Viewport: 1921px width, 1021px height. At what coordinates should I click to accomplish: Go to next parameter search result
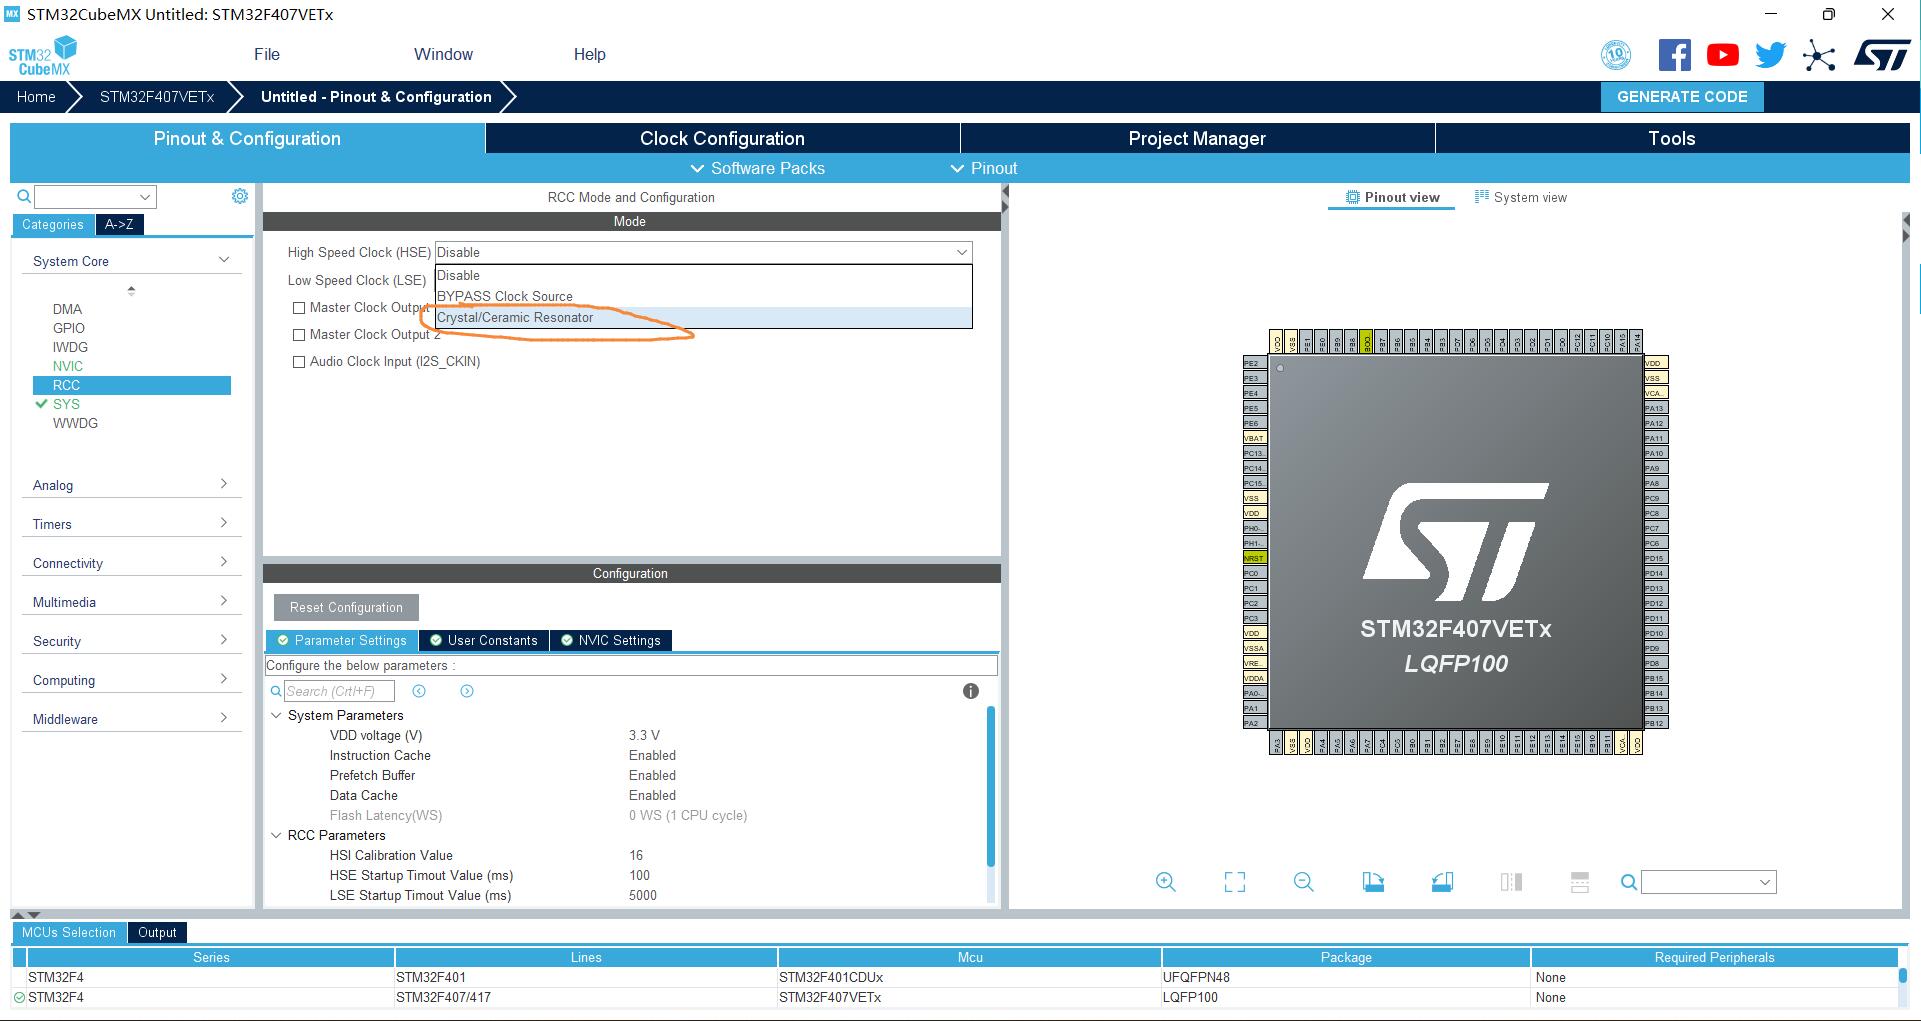coord(467,691)
